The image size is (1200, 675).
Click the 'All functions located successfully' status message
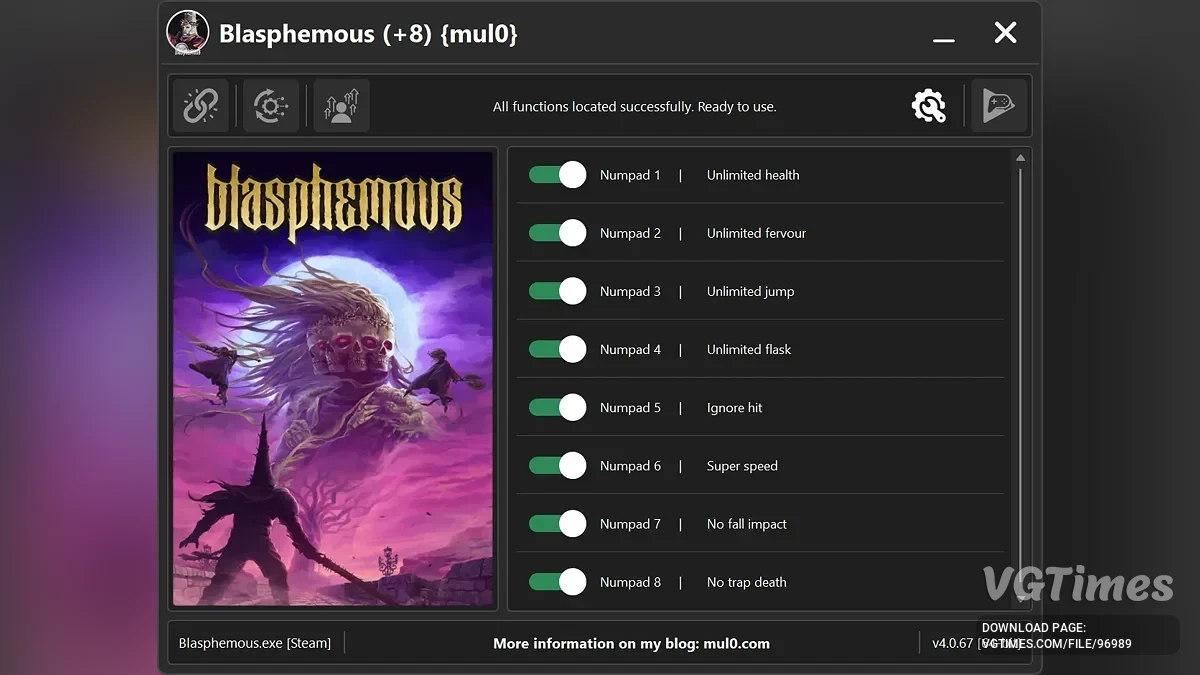click(635, 106)
